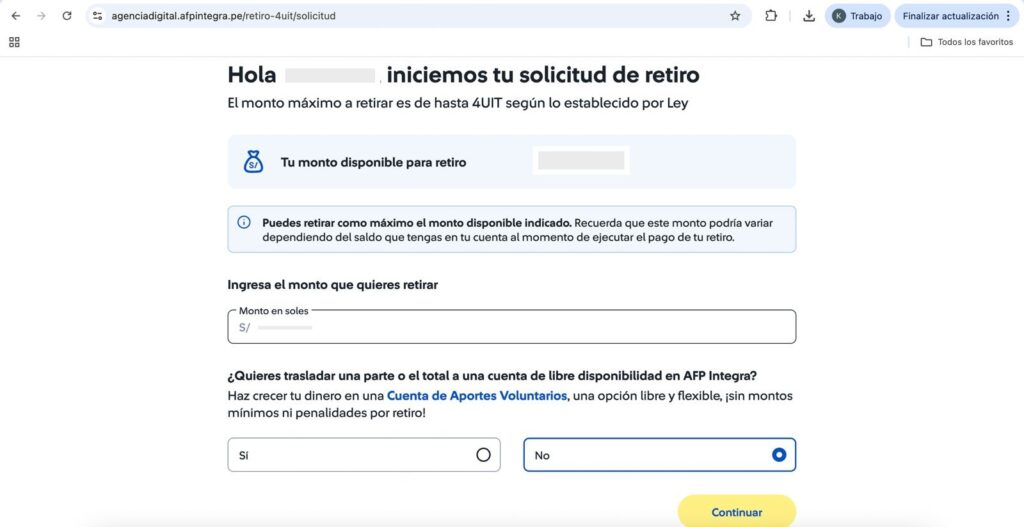The width and height of the screenshot is (1024, 527).
Task: Click the browser forward arrow
Action: click(41, 16)
